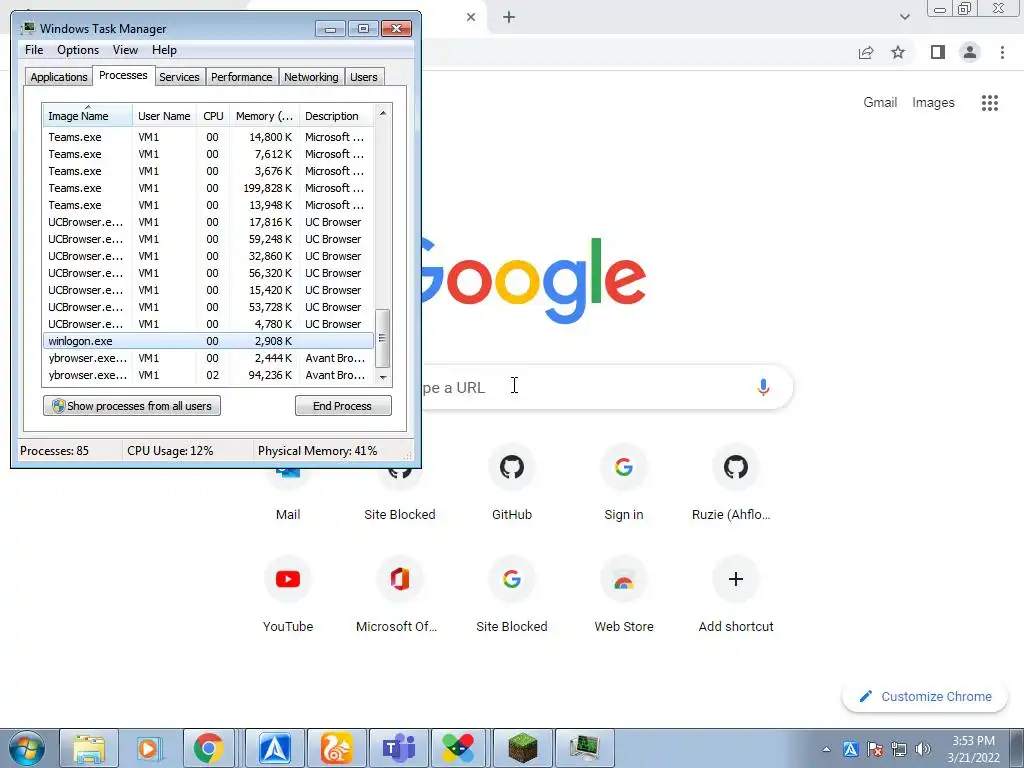Screen dimensions: 1024x768
Task: Open Minecraft block taskbar icon
Action: pyautogui.click(x=522, y=748)
